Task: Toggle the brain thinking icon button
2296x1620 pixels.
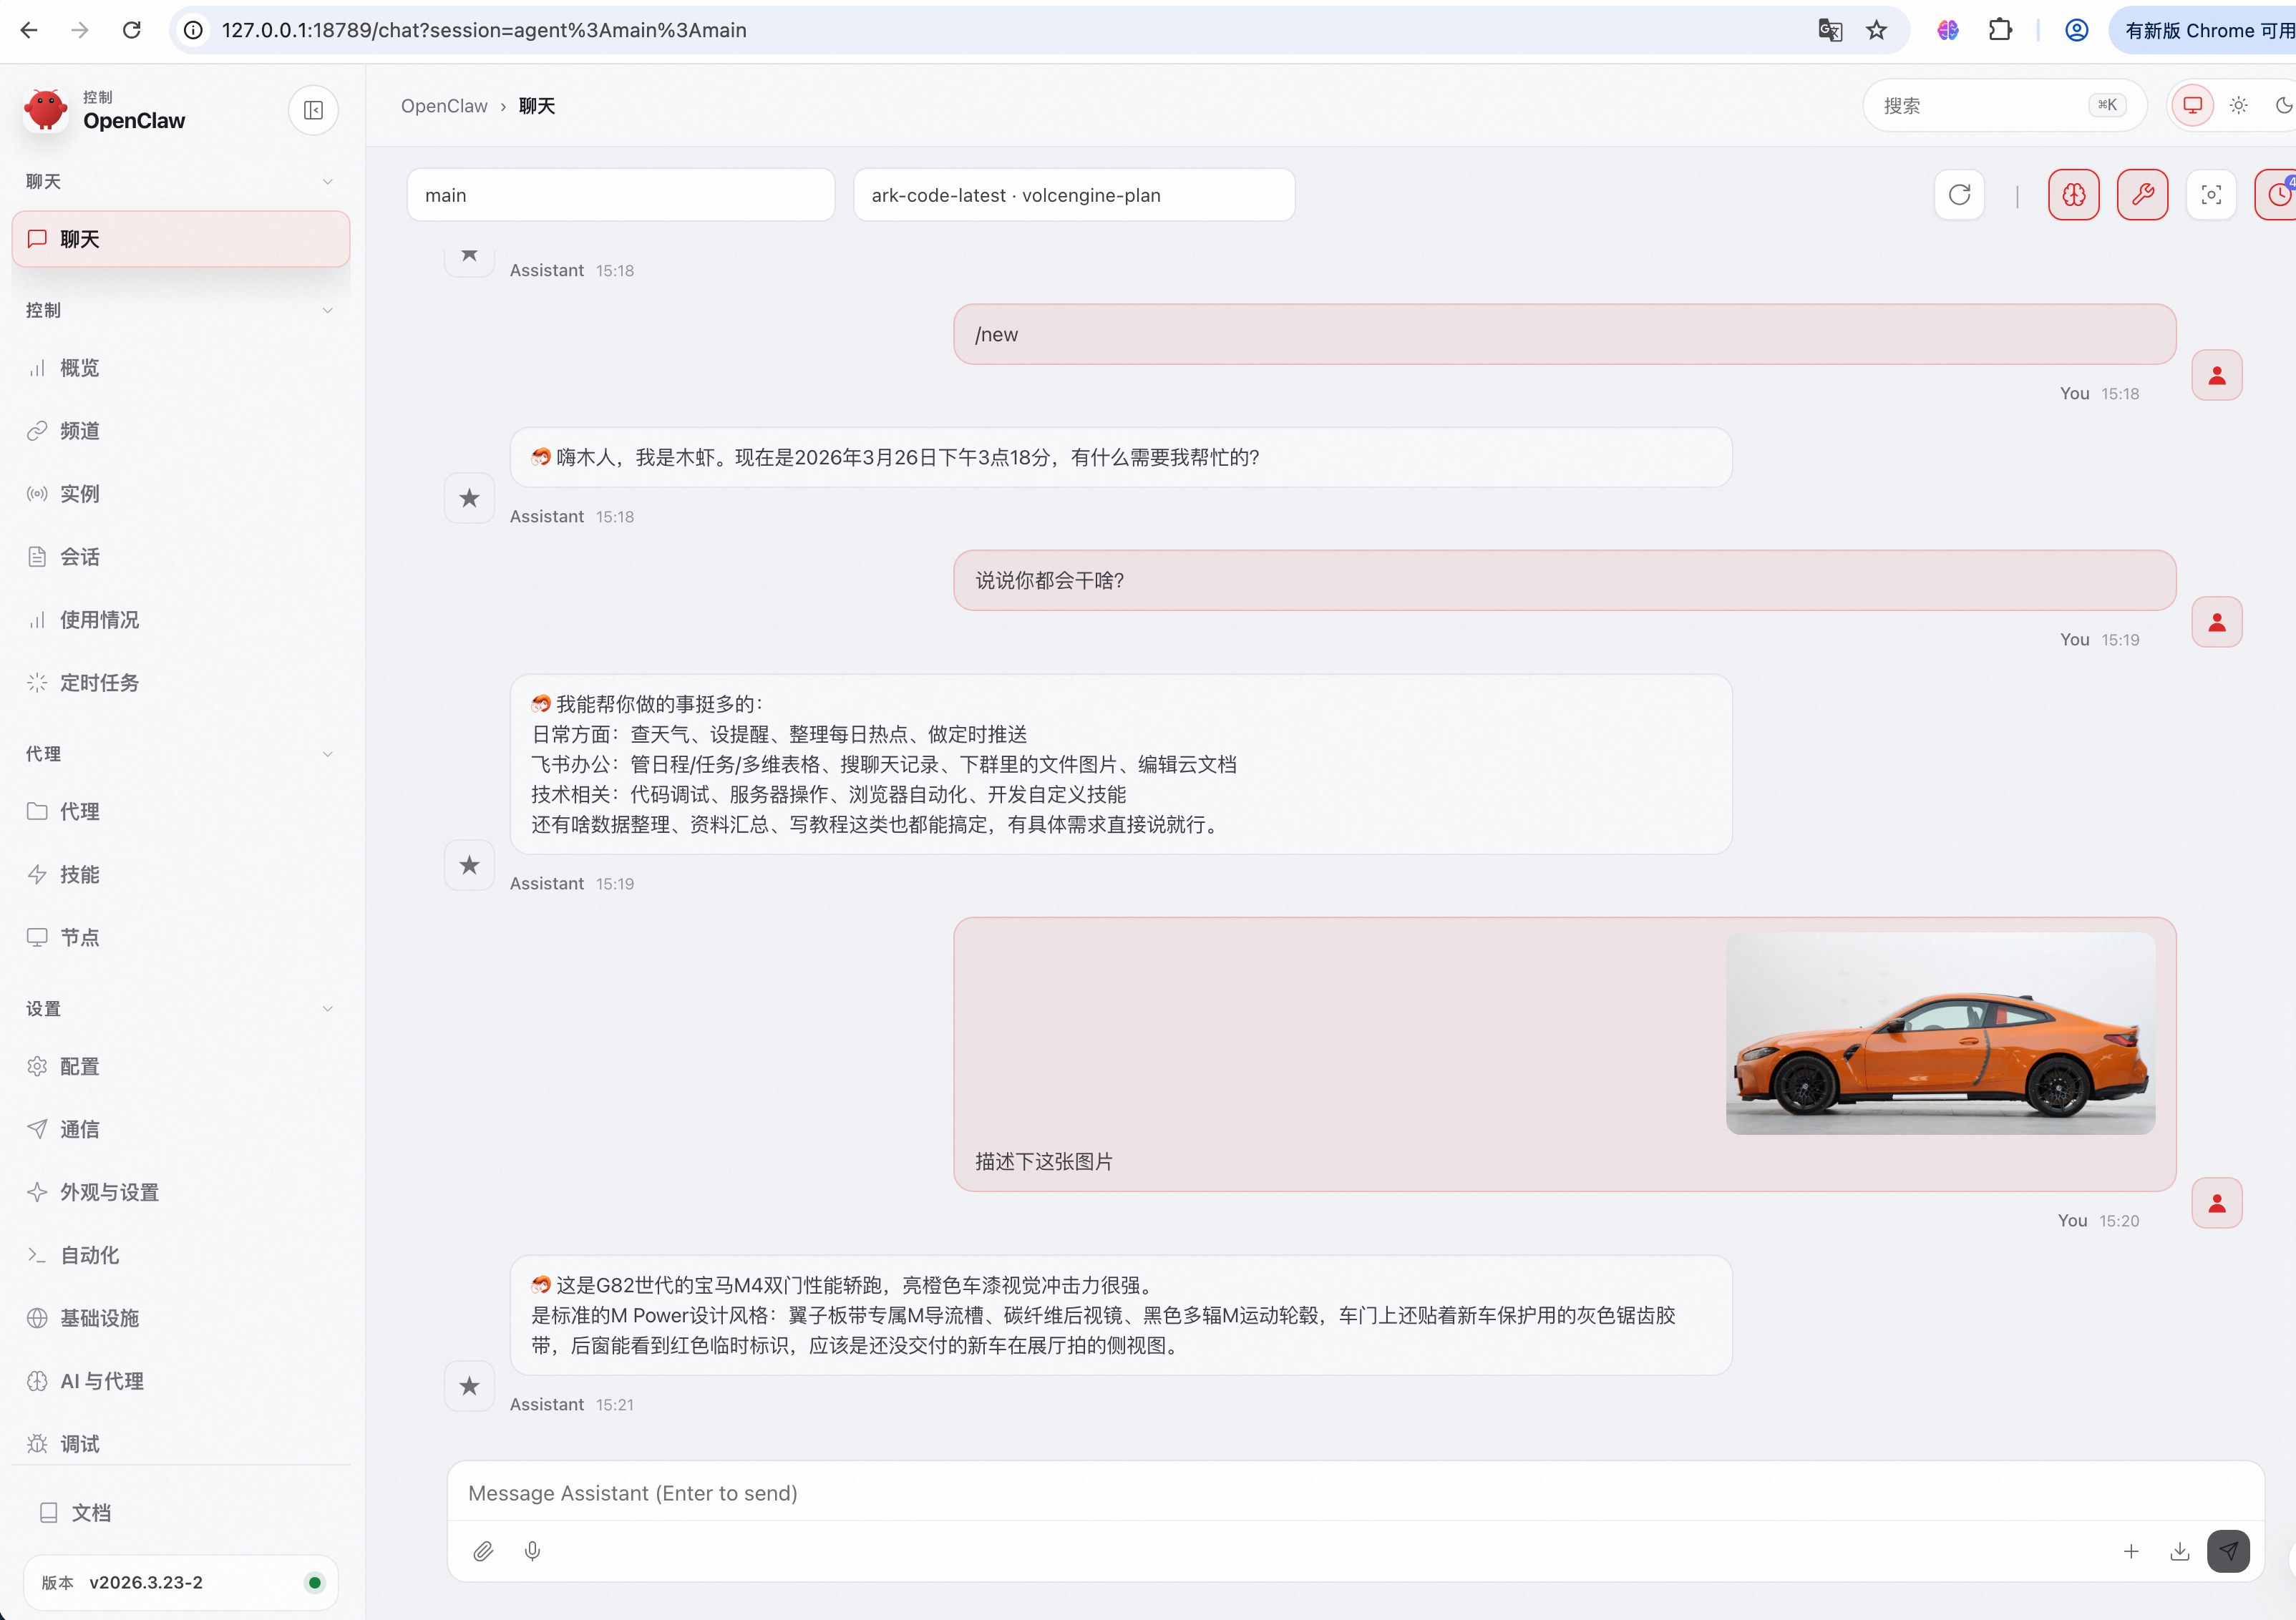Action: 2073,195
